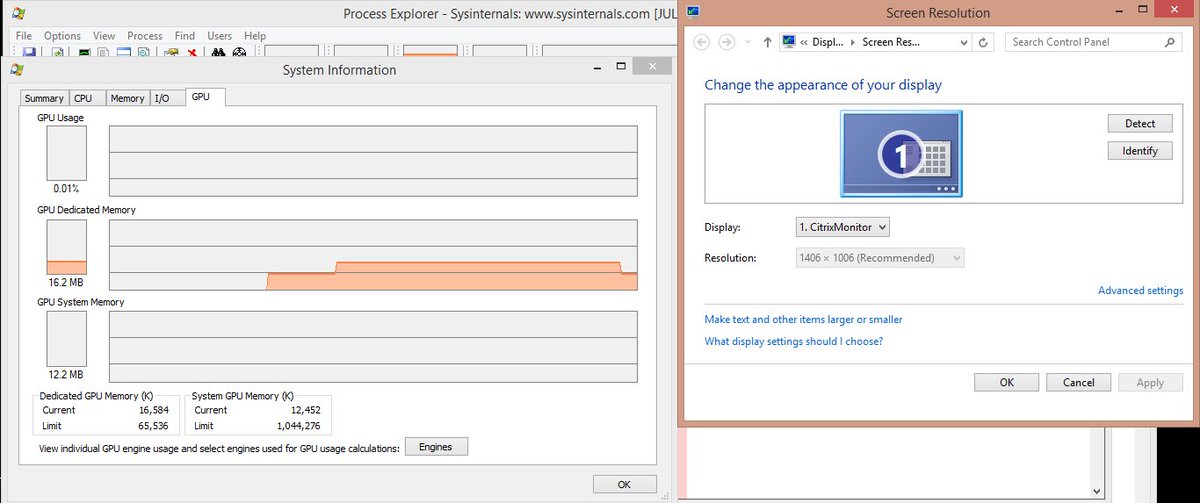Click the 16.2 MB dedicated memory value
The height and width of the screenshot is (503, 1200).
click(66, 282)
